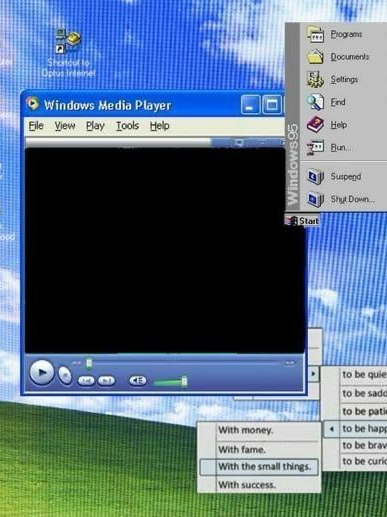This screenshot has height=517, width=387.
Task: Select the 'to be happ' menu entry
Action: click(x=355, y=429)
